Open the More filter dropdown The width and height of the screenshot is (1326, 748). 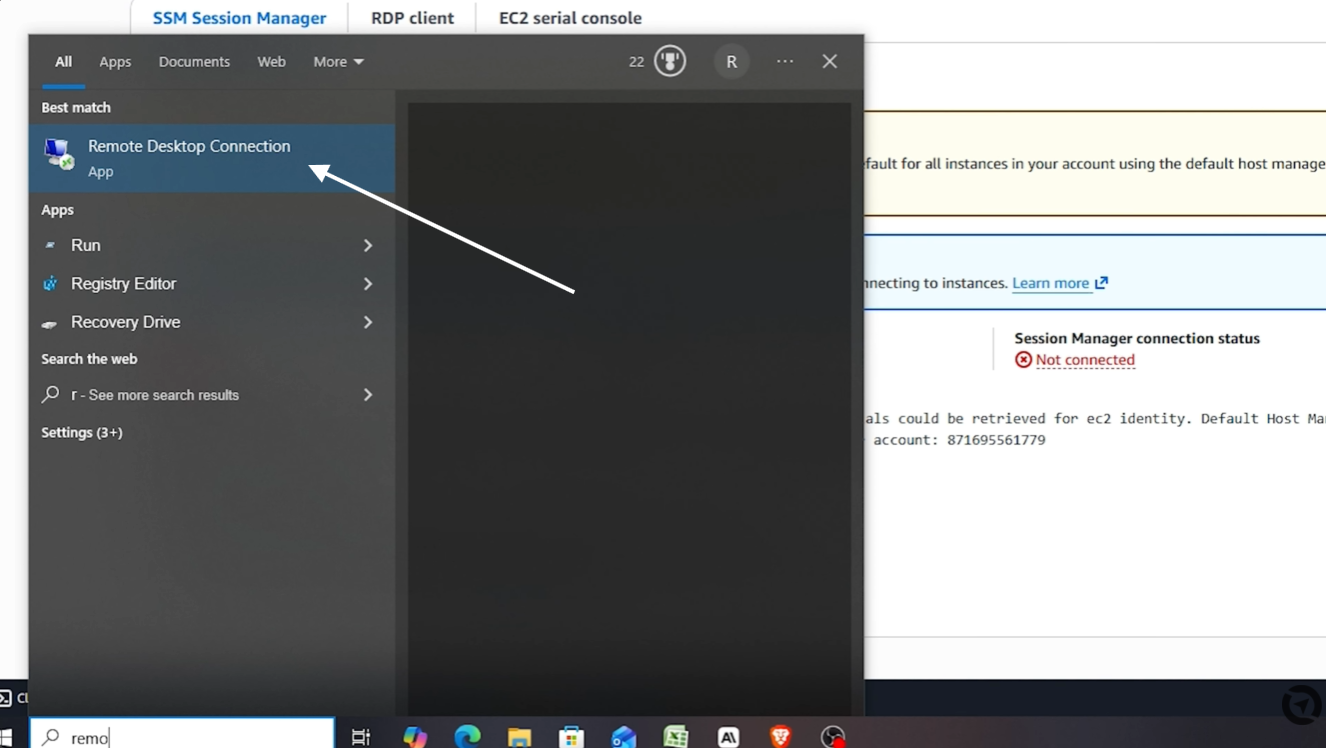click(338, 62)
